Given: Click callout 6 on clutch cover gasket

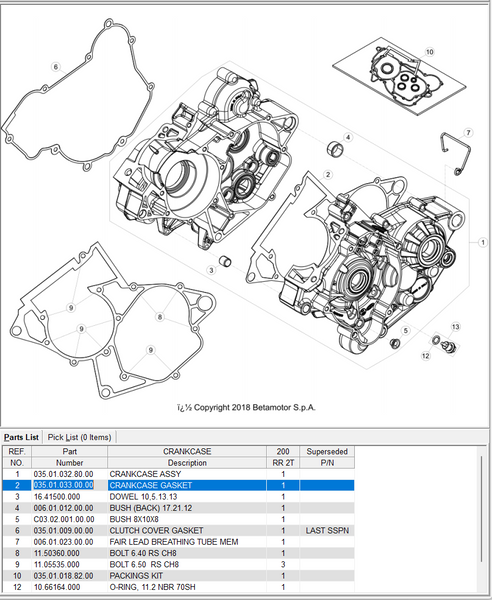Looking at the screenshot, I should (56, 67).
